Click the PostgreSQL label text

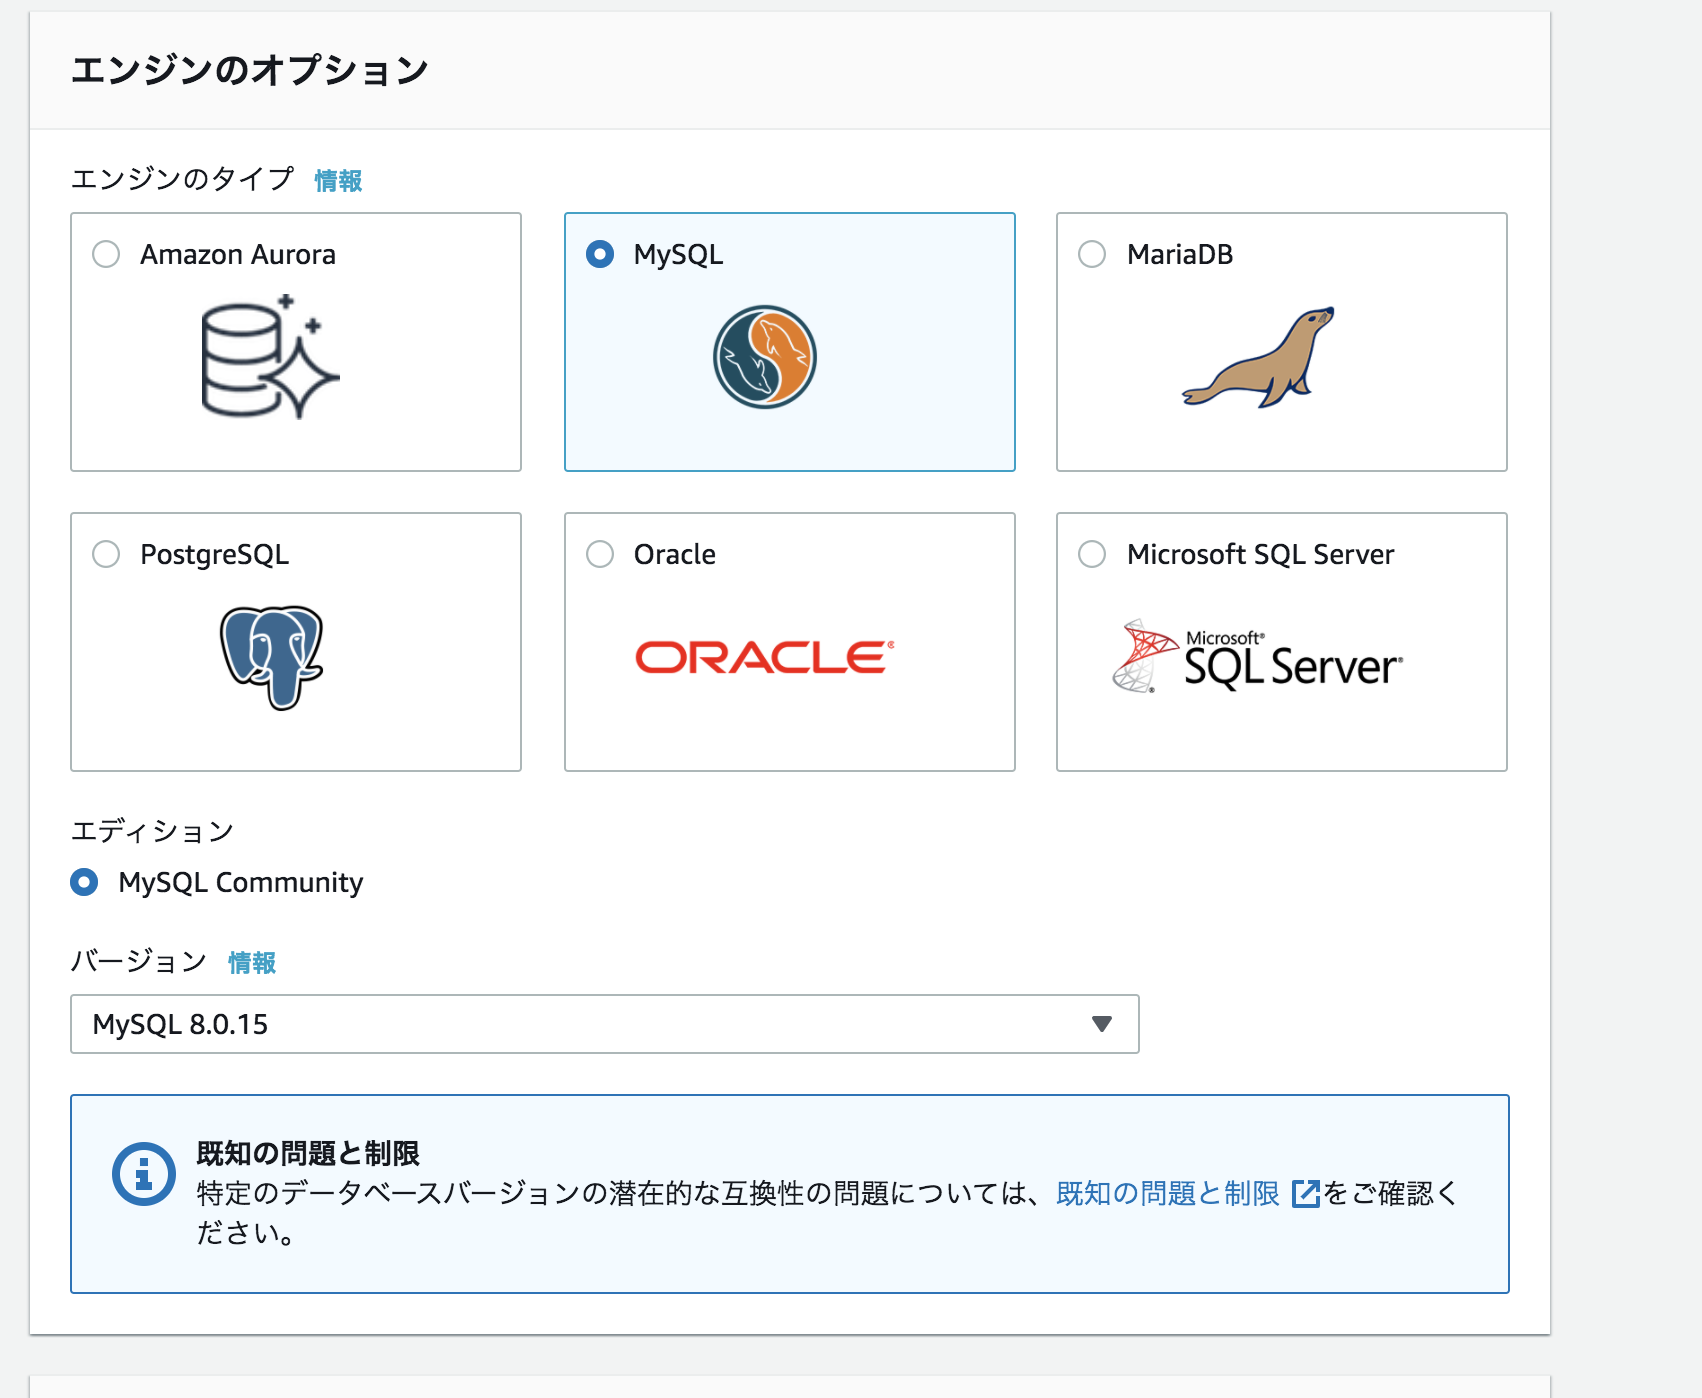tap(215, 555)
